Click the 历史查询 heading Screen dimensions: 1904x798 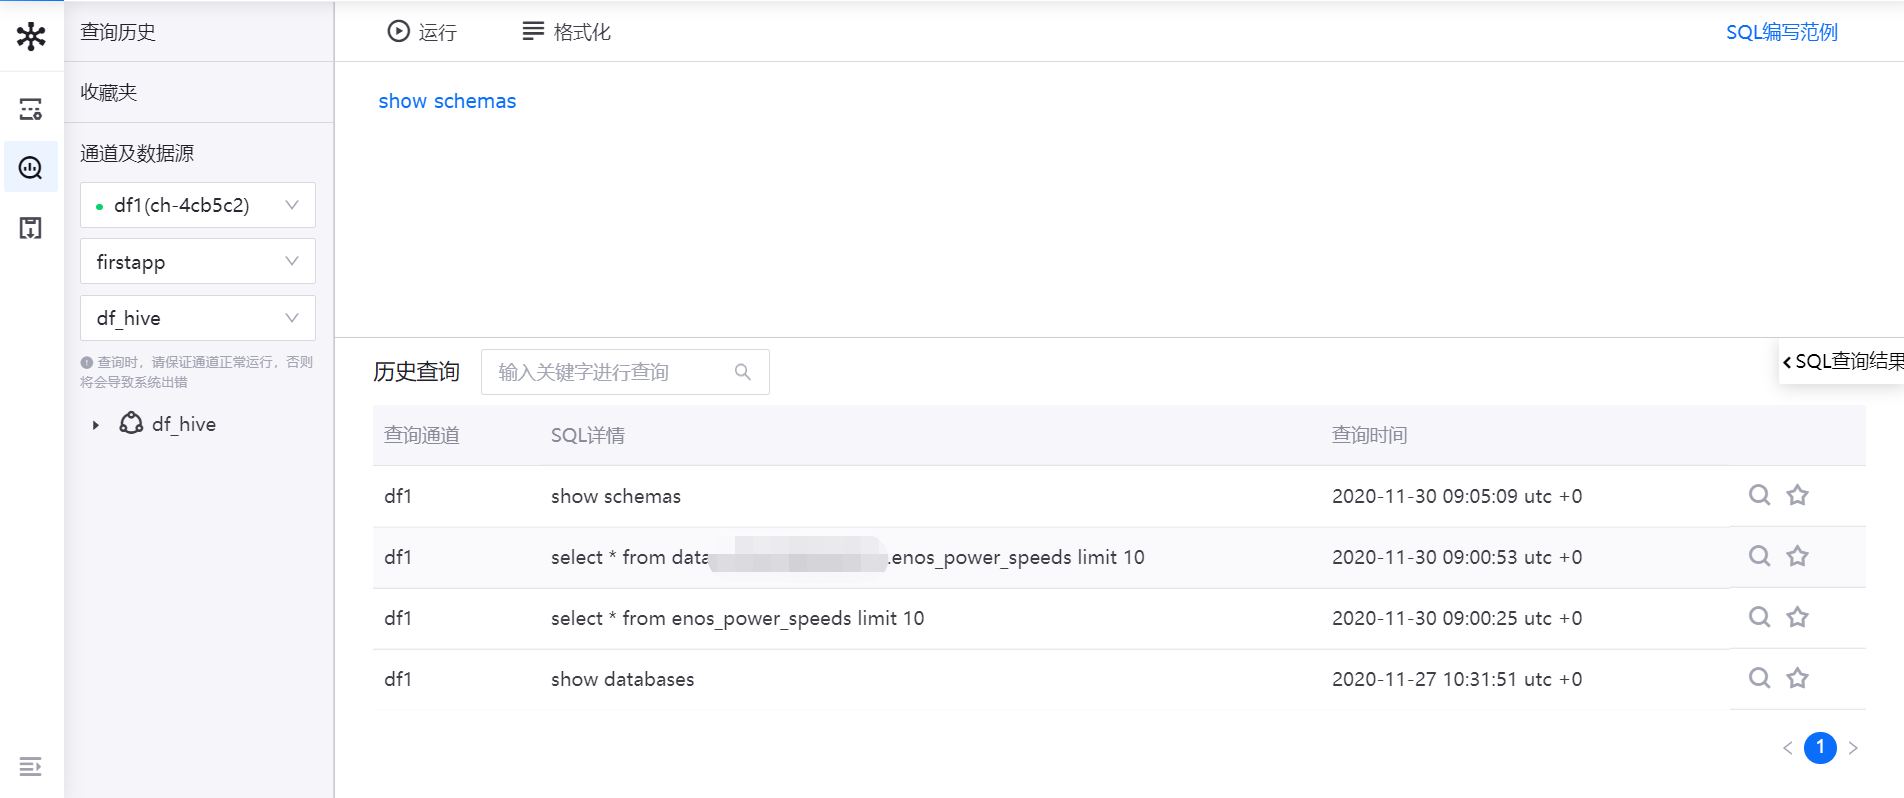pyautogui.click(x=416, y=371)
